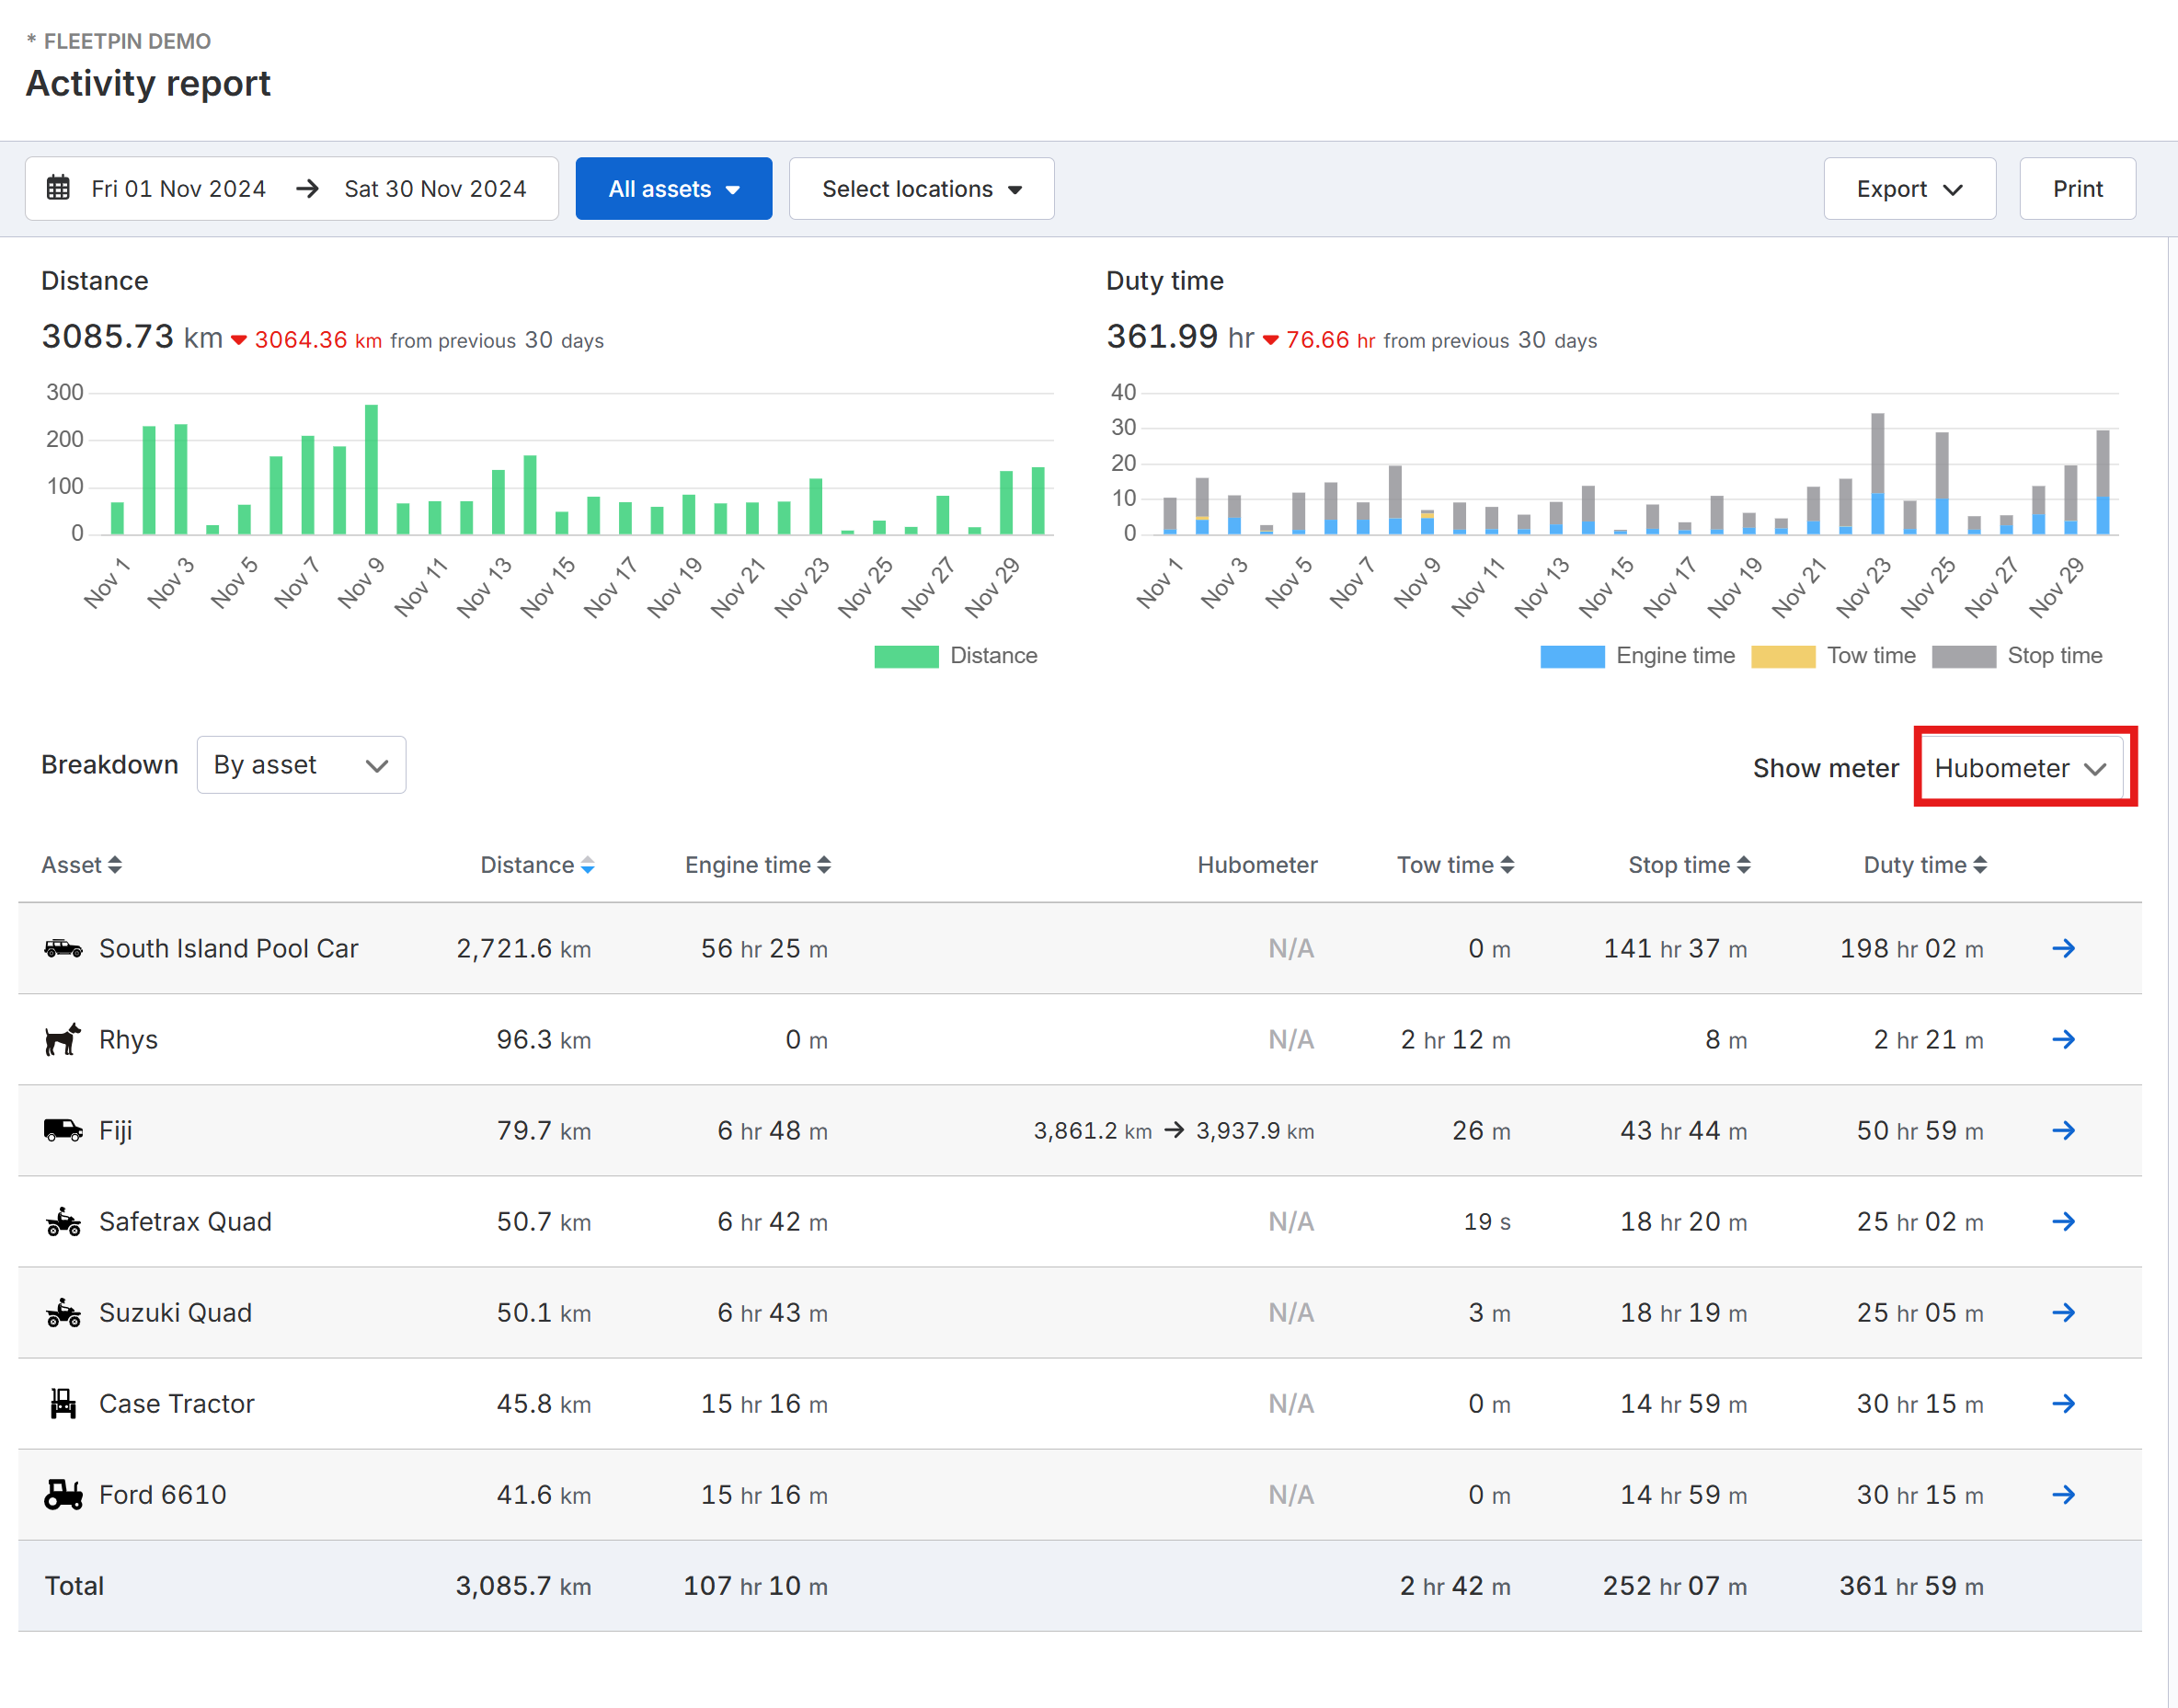This screenshot has width=2178, height=1708.
Task: Open Case Tractor row details arrow
Action: [2063, 1403]
